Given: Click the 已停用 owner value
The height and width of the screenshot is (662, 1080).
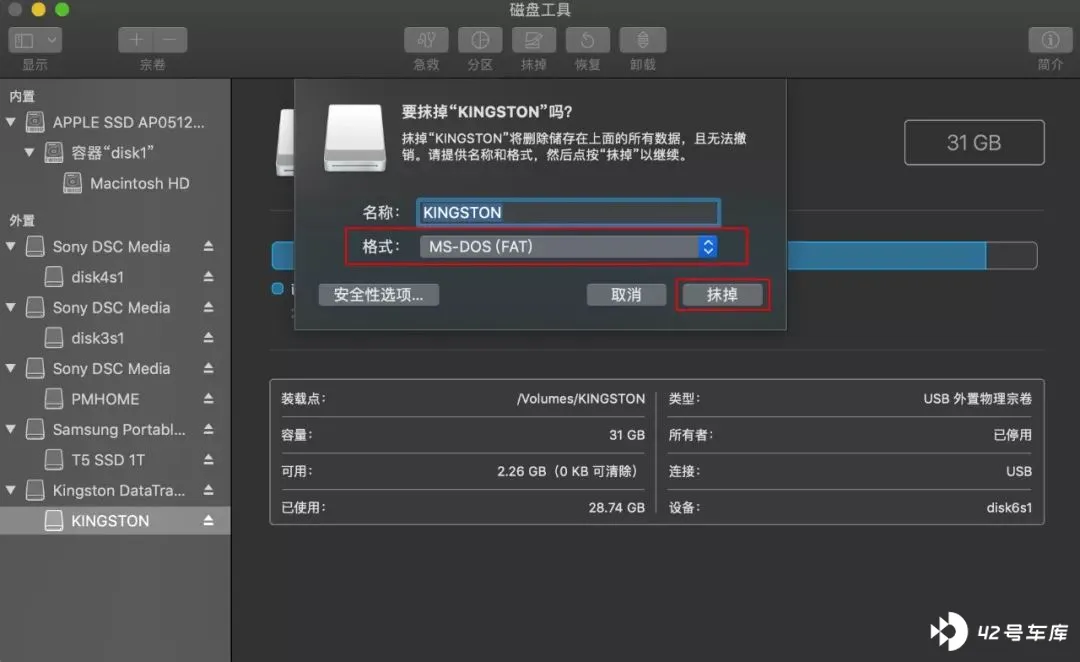Looking at the screenshot, I should point(1012,435).
